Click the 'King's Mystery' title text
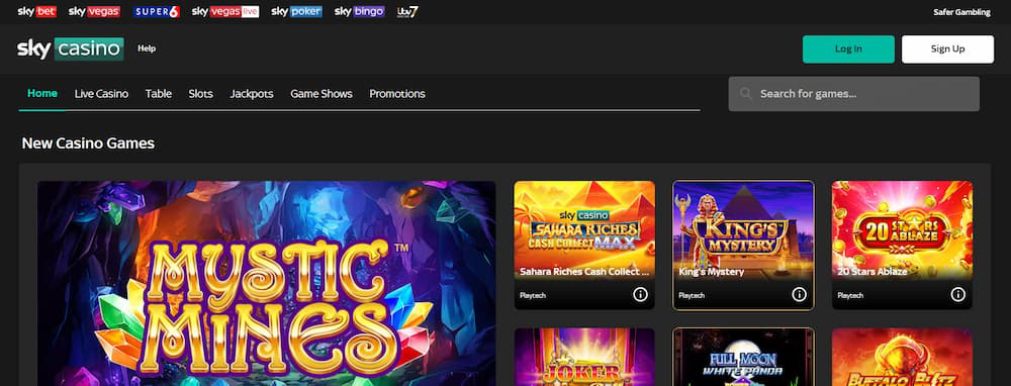The image size is (1011, 386). pyautogui.click(x=711, y=272)
